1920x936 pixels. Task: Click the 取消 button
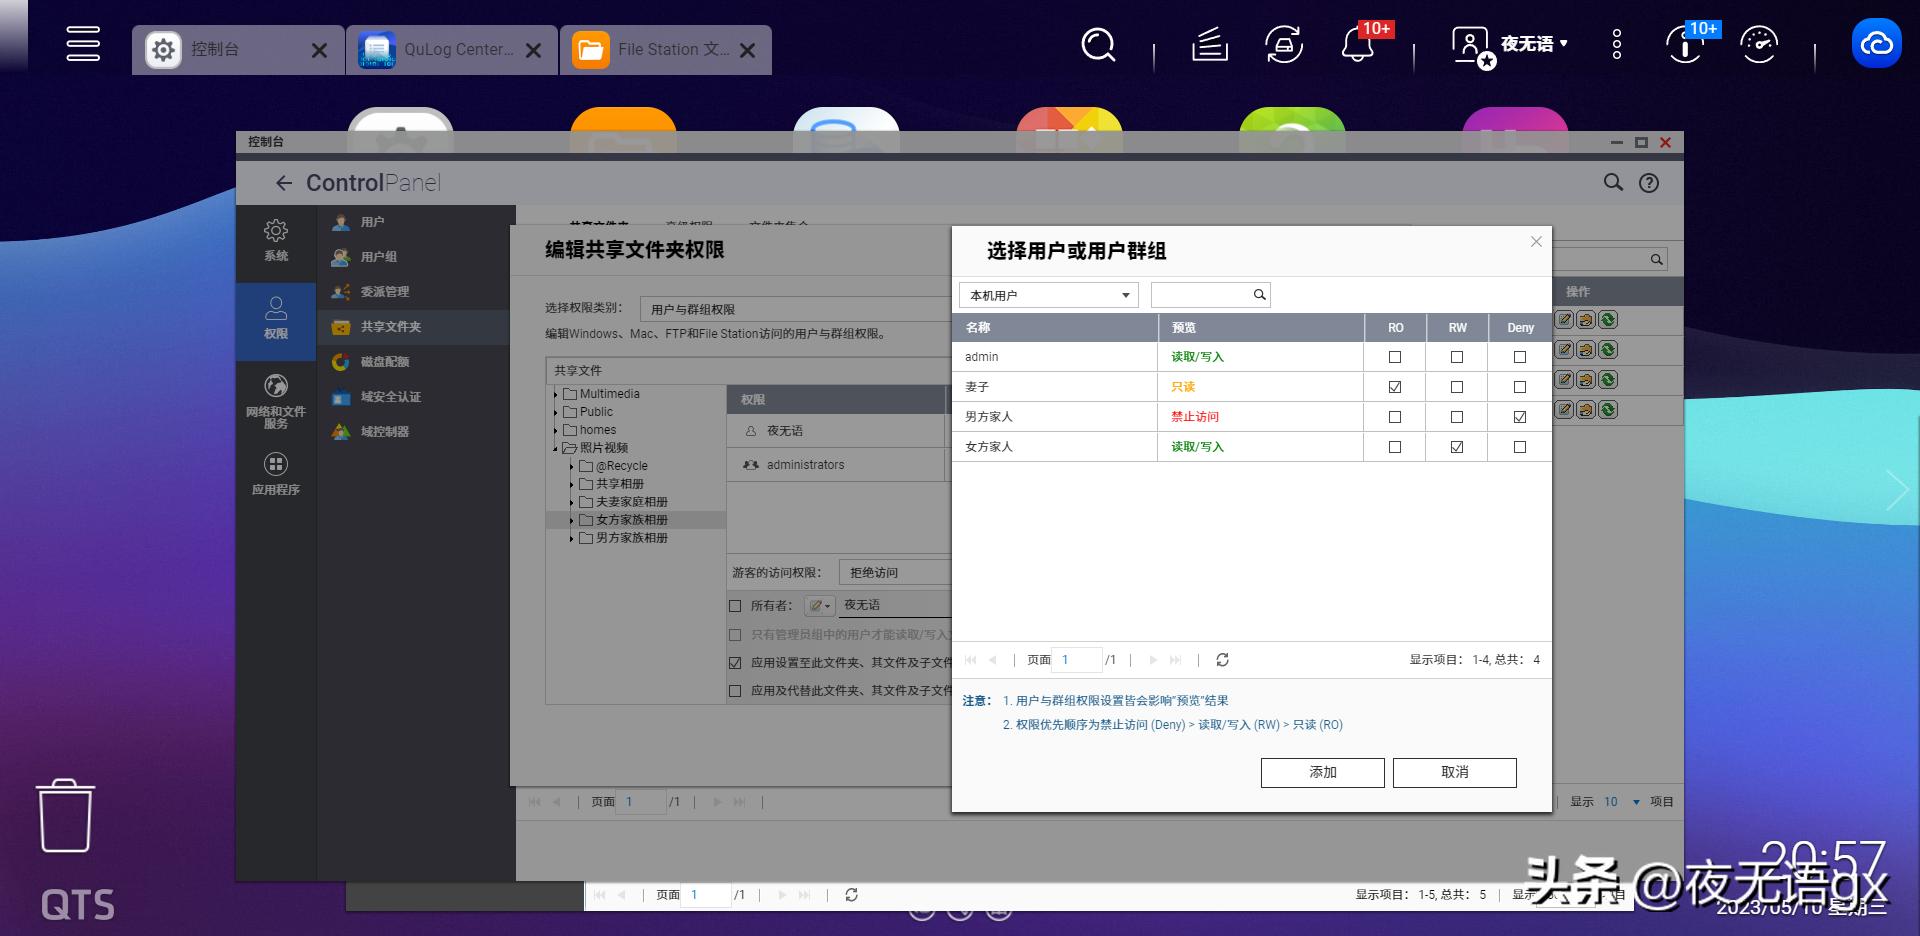[1454, 772]
